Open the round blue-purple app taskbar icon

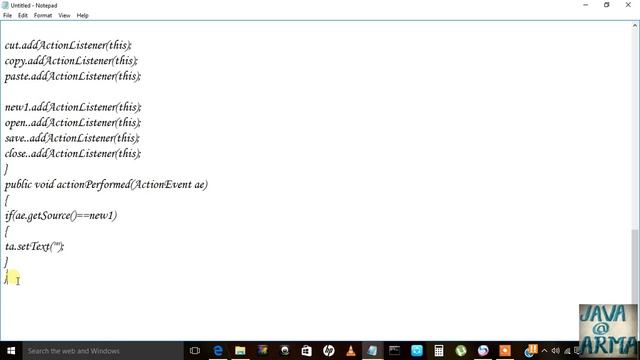[x=483, y=351]
